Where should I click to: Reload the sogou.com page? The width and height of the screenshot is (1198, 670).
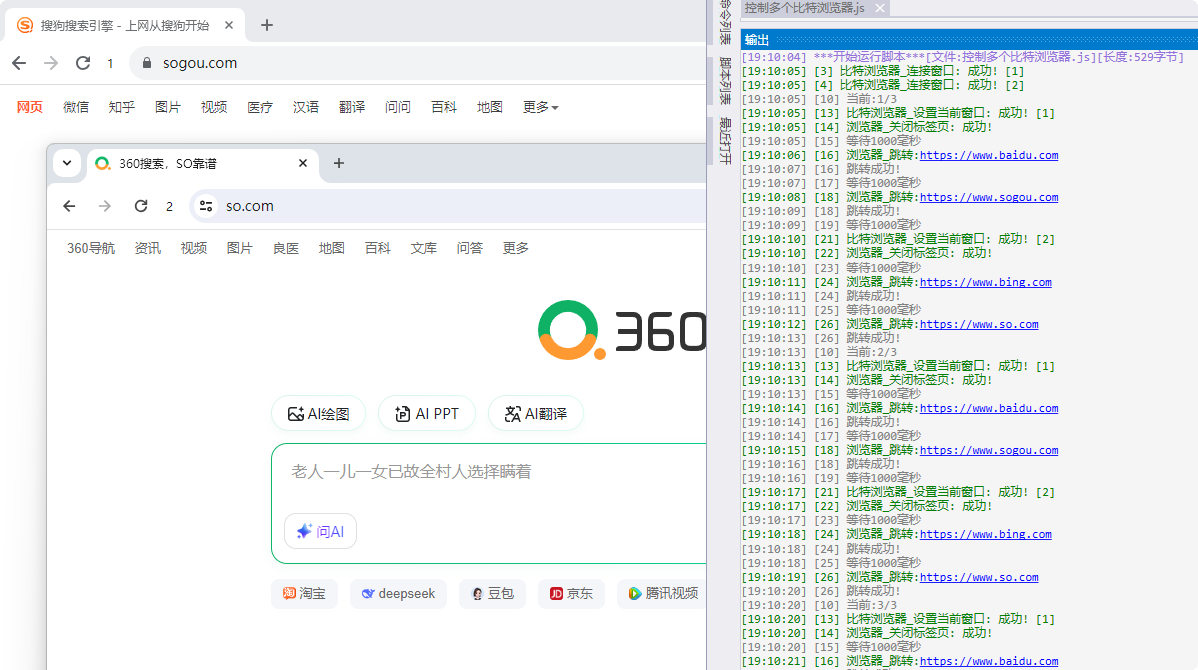coord(83,63)
